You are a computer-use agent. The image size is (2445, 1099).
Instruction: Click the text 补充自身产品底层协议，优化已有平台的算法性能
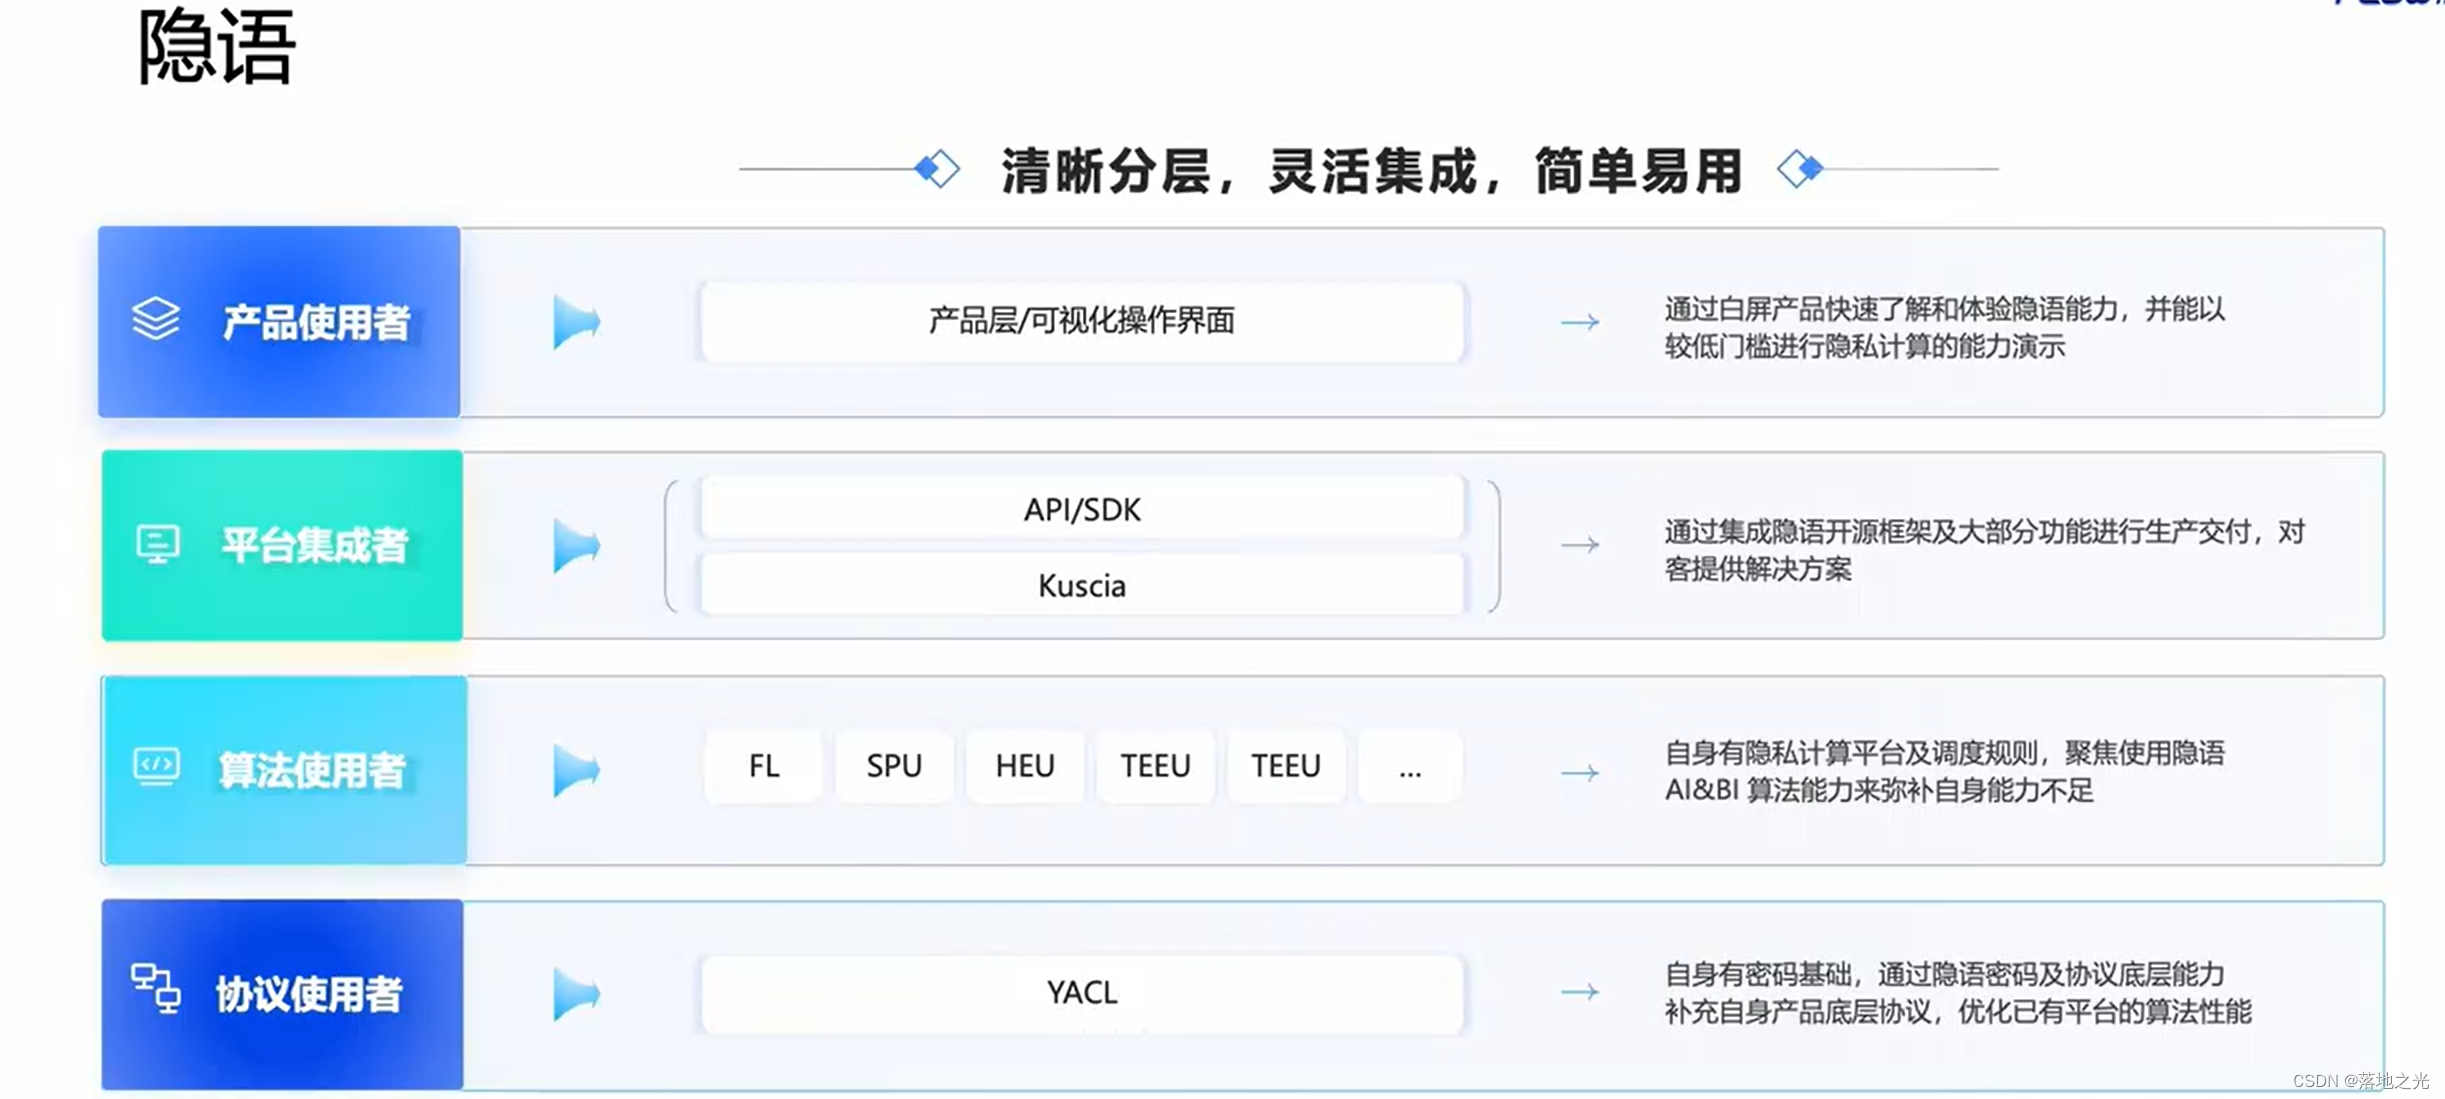pos(1958,1012)
